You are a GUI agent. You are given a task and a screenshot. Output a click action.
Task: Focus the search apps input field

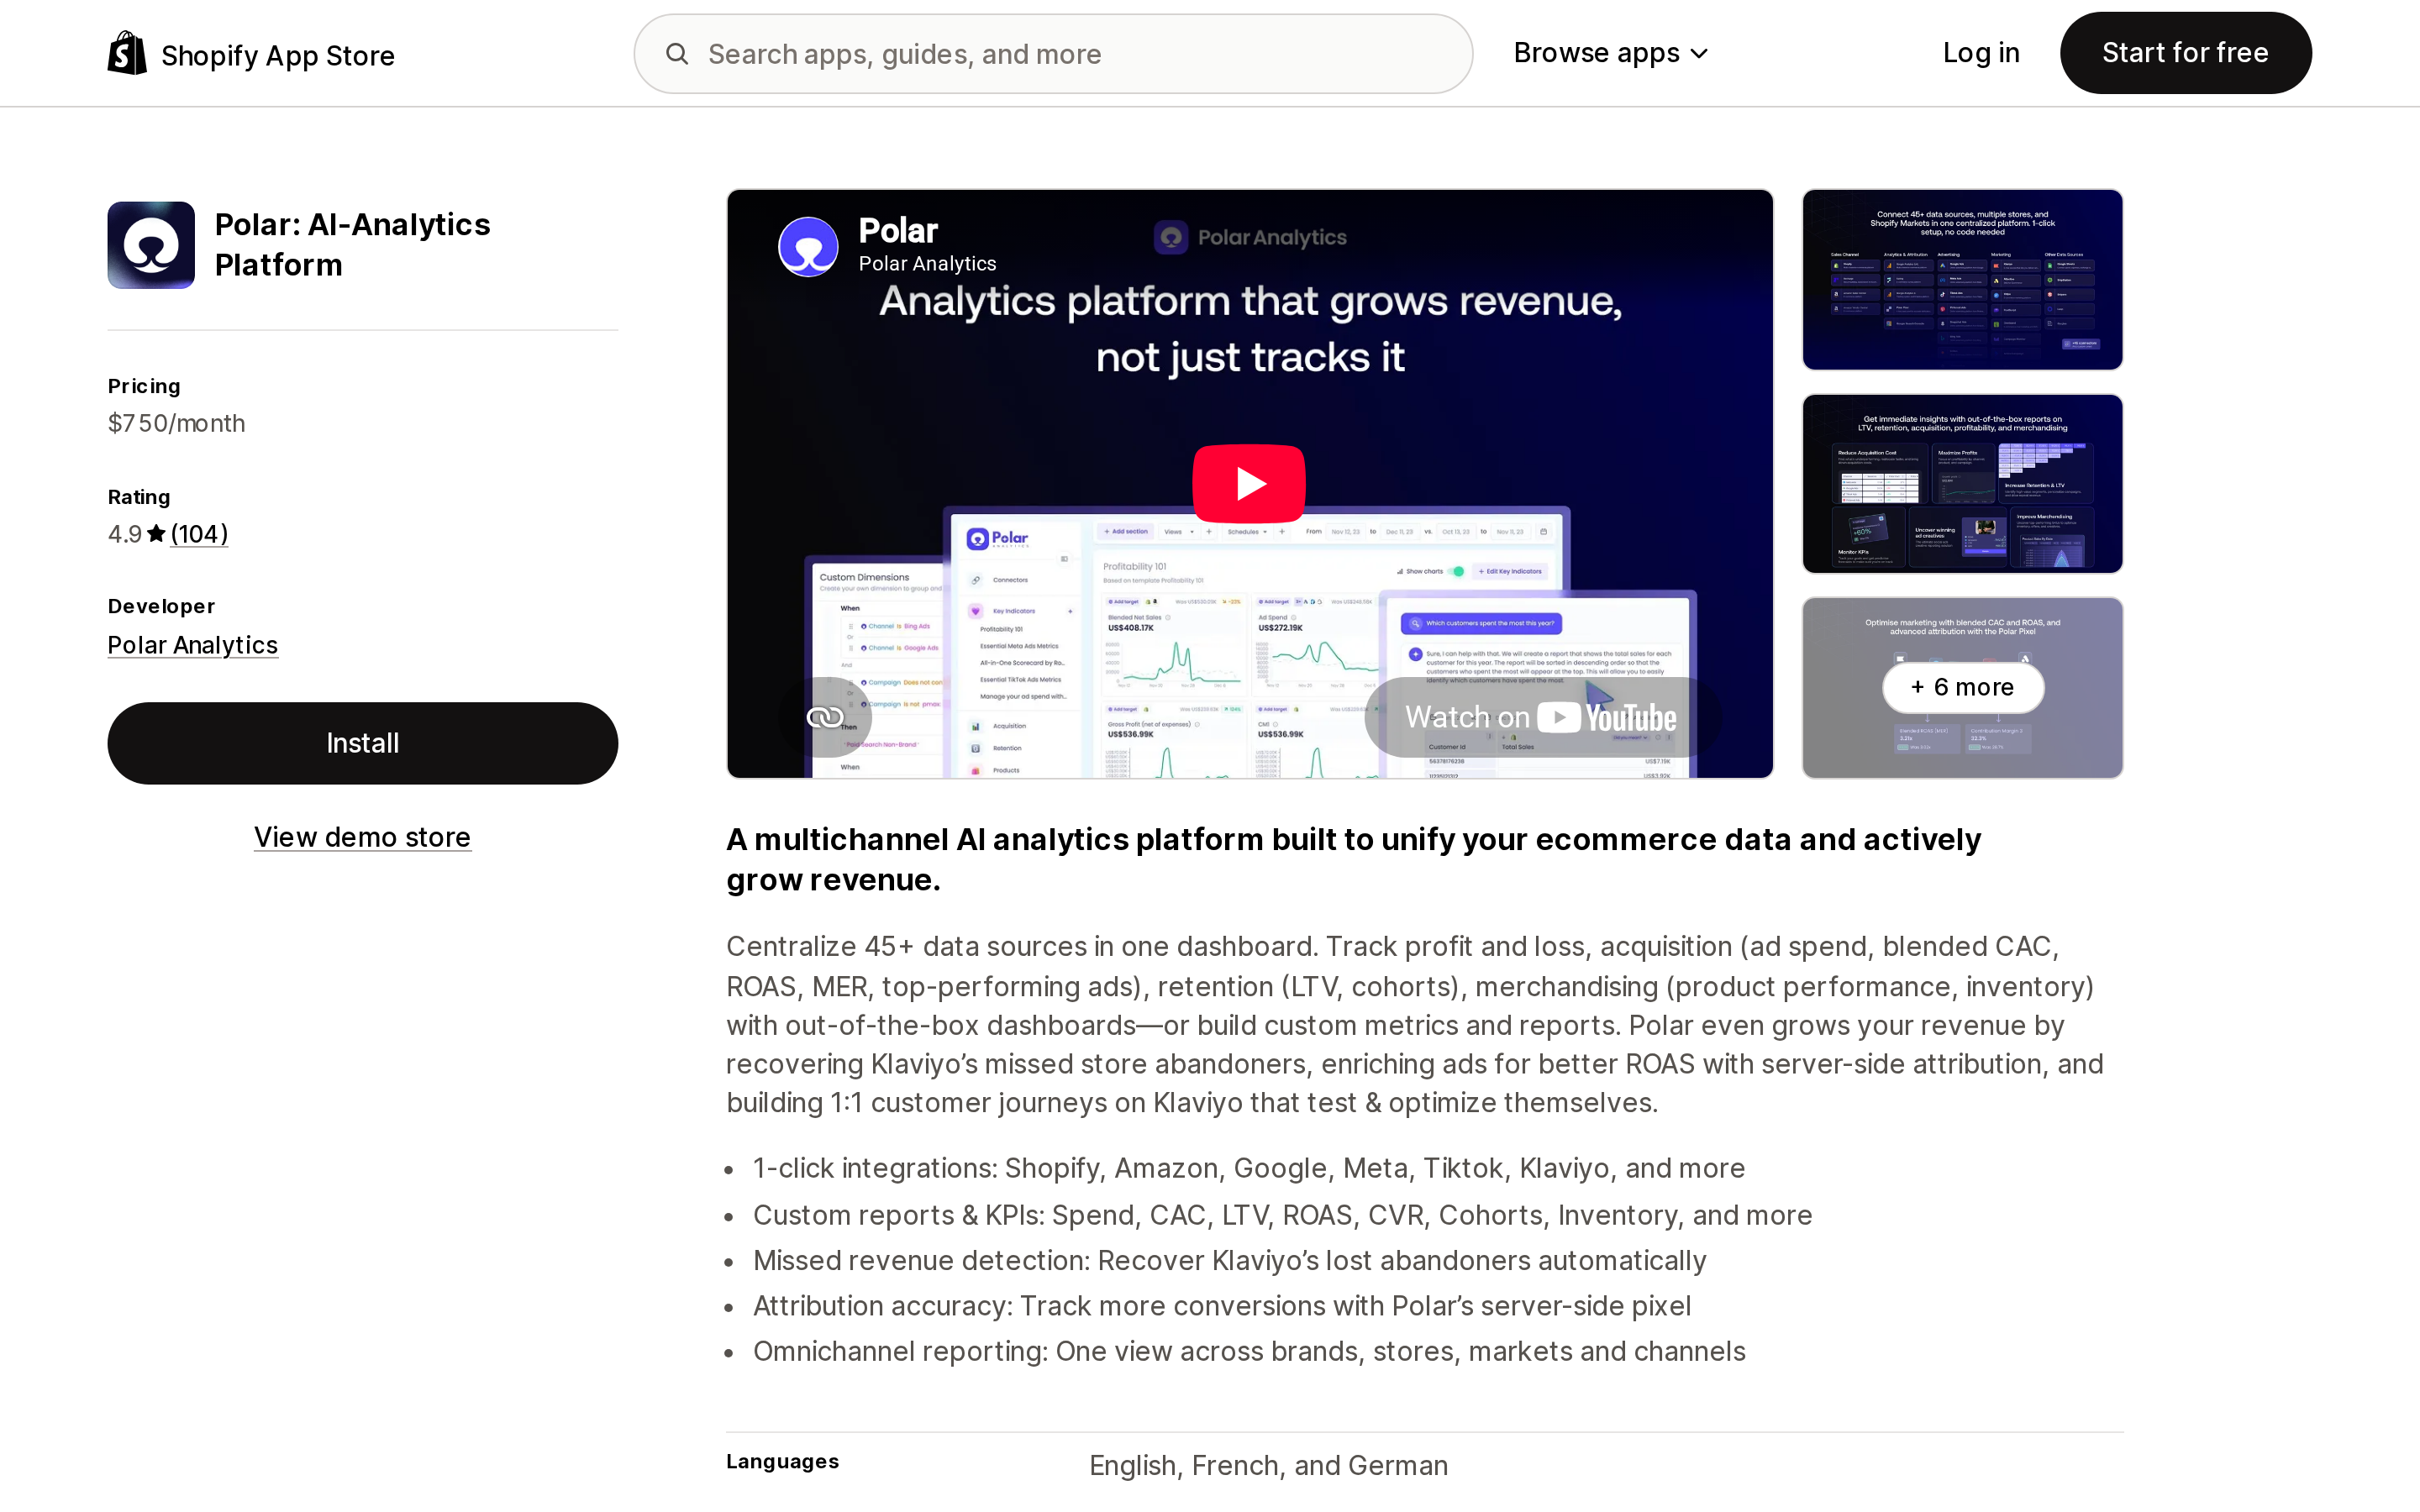click(1053, 54)
